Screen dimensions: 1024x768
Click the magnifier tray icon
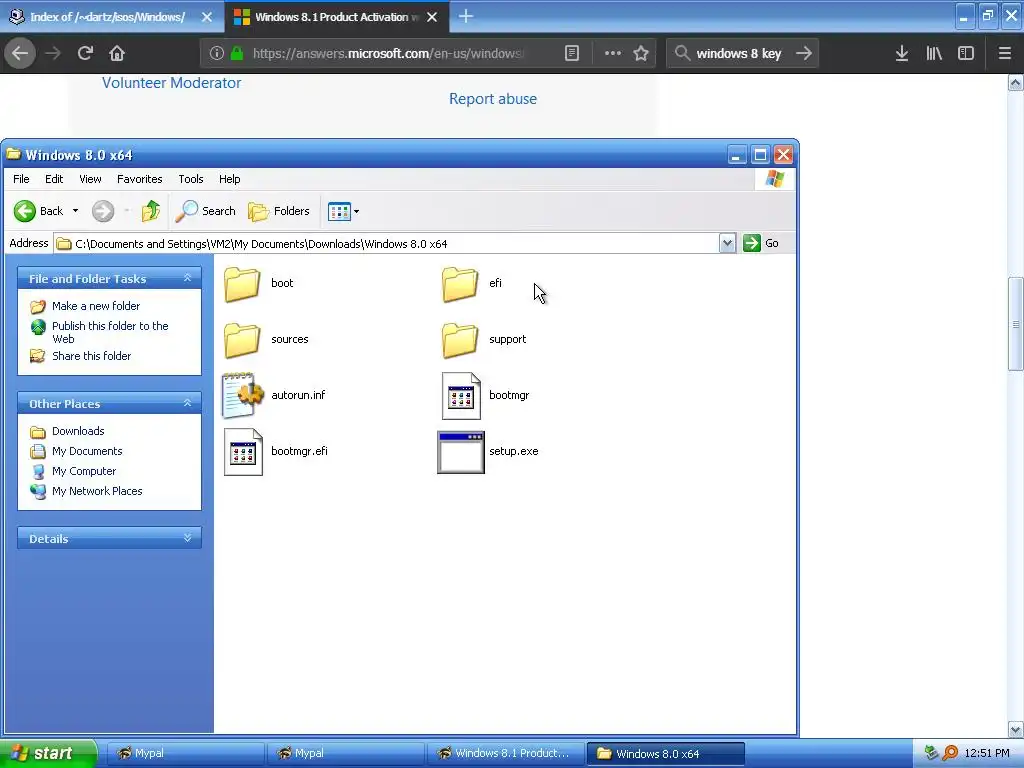coord(951,753)
